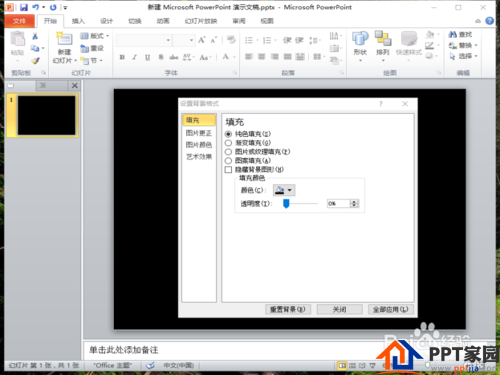Decrease paragraph indent level
Screen dimensions: 500x375
click(287, 40)
